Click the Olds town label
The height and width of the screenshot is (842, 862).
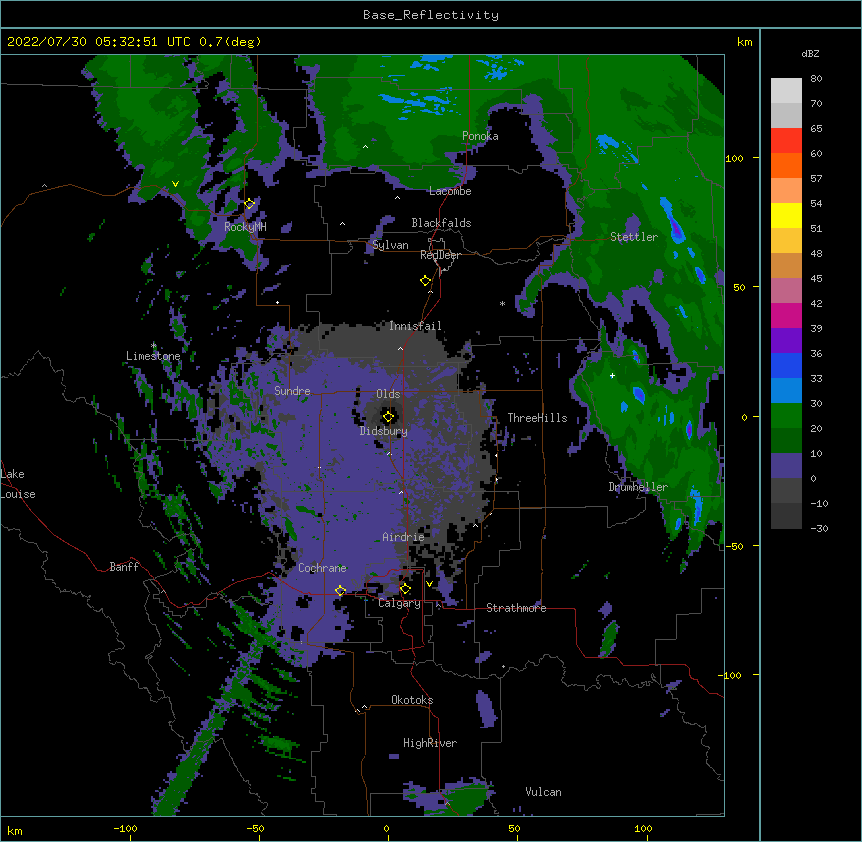388,394
